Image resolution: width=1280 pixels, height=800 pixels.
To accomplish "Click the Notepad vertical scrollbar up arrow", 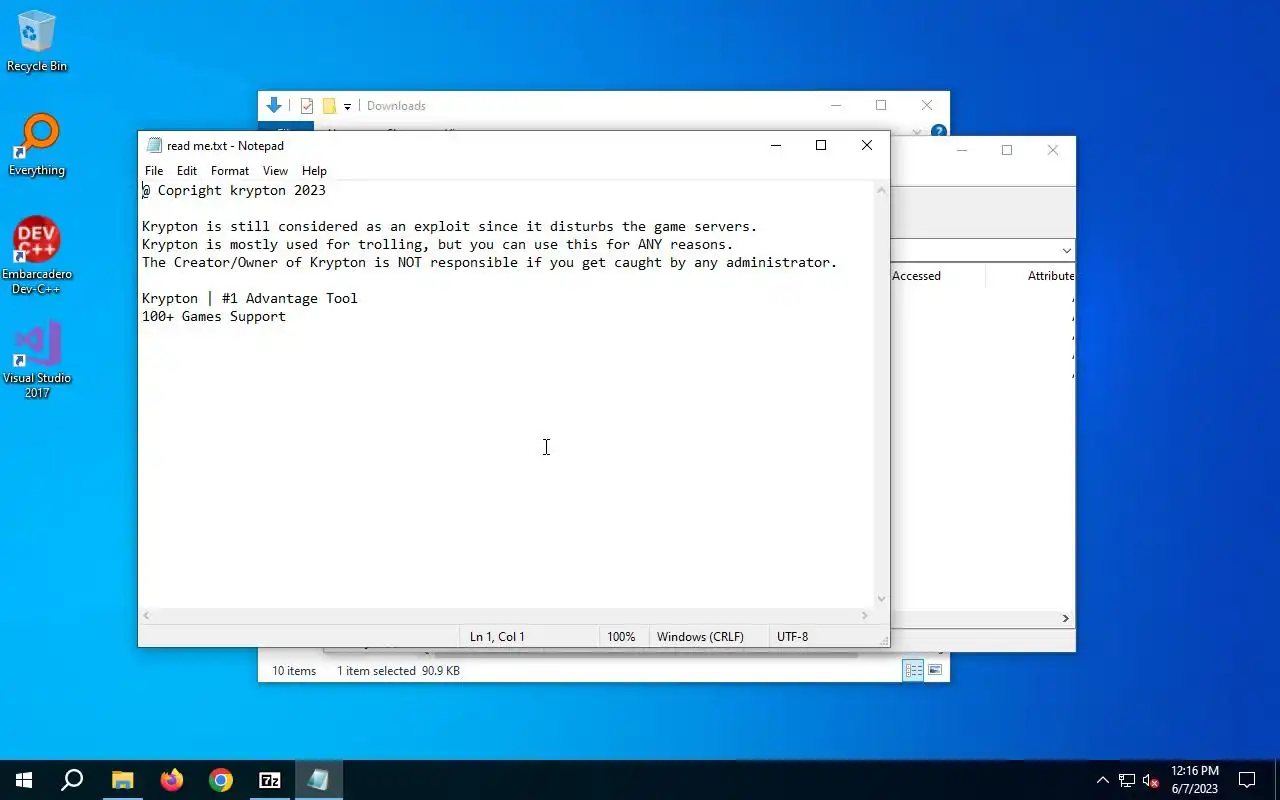I will pos(881,190).
